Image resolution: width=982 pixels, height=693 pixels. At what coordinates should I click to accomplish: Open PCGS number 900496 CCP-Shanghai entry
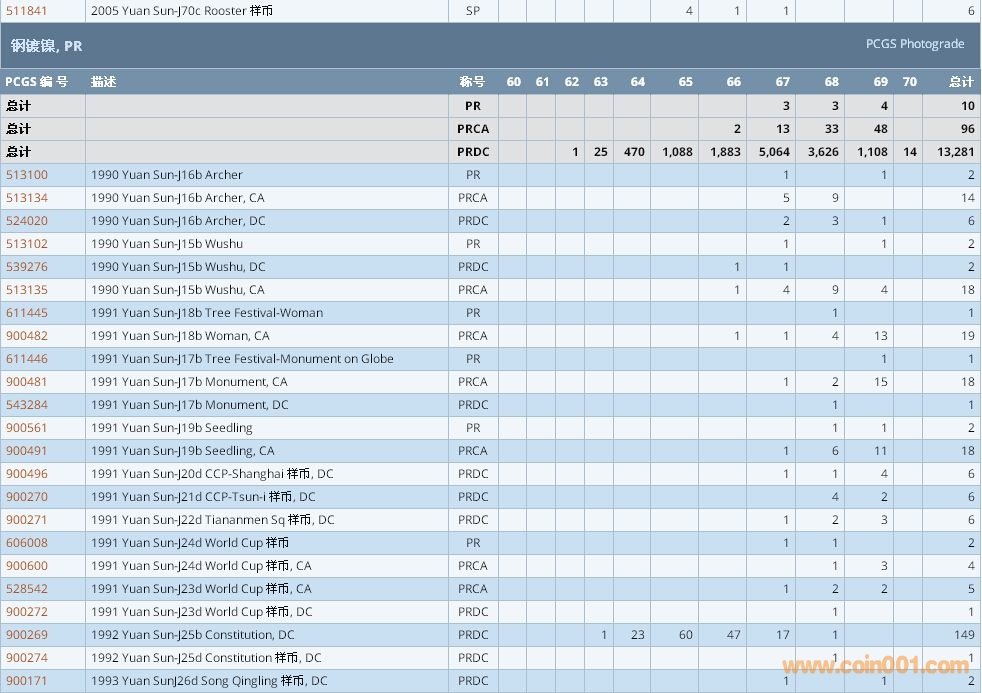[x=27, y=474]
